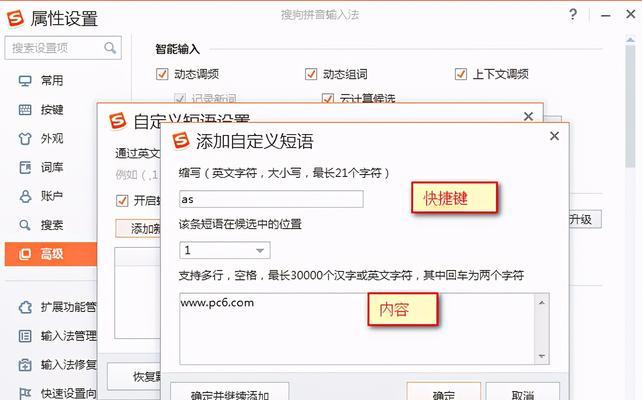This screenshot has width=642, height=400.
Task: Click the shirt icon beside 外观
Action: tap(25, 139)
